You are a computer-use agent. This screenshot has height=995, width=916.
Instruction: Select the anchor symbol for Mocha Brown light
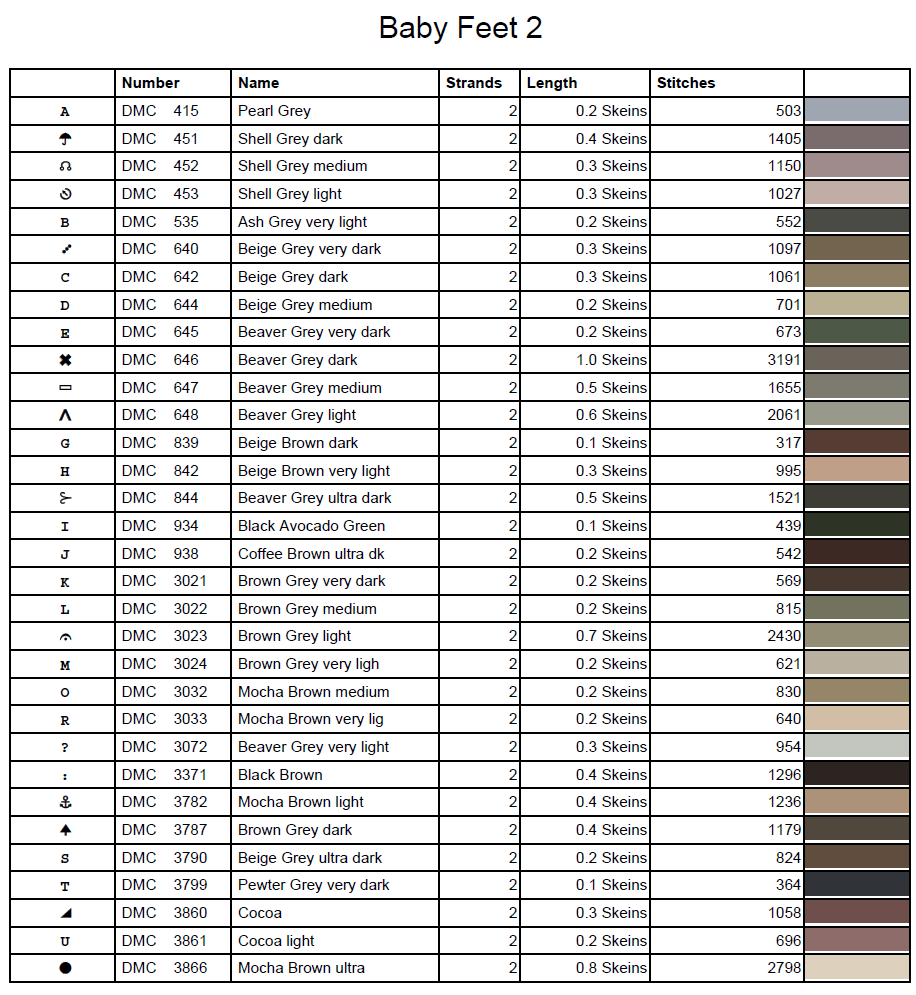(x=65, y=802)
